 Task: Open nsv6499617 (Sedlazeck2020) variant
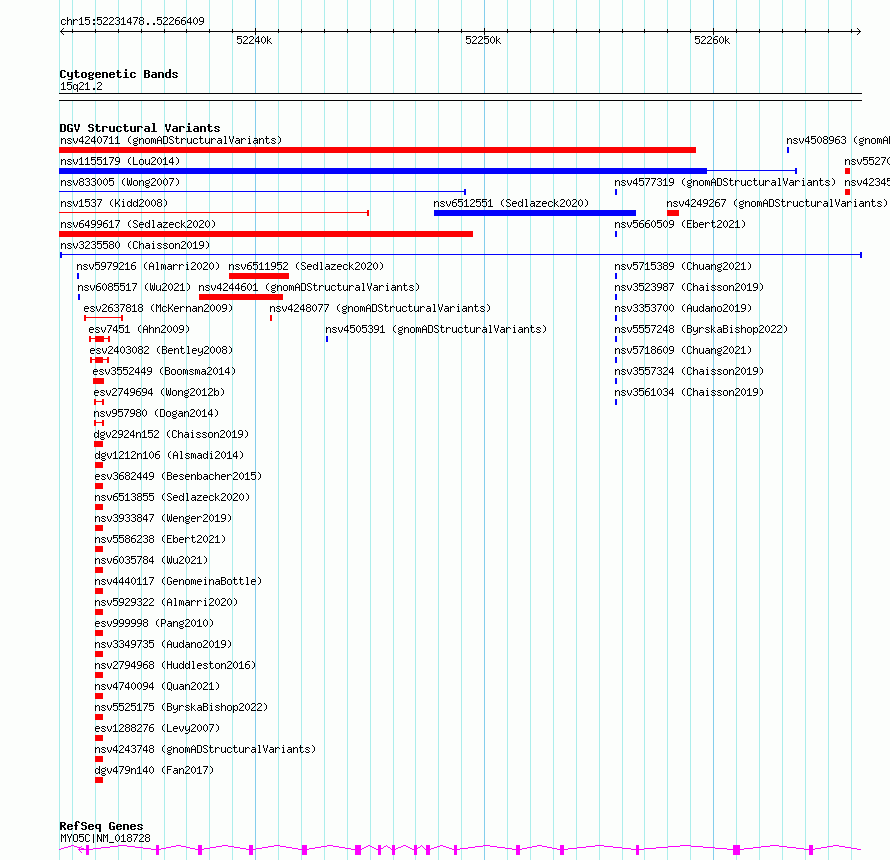(x=138, y=224)
